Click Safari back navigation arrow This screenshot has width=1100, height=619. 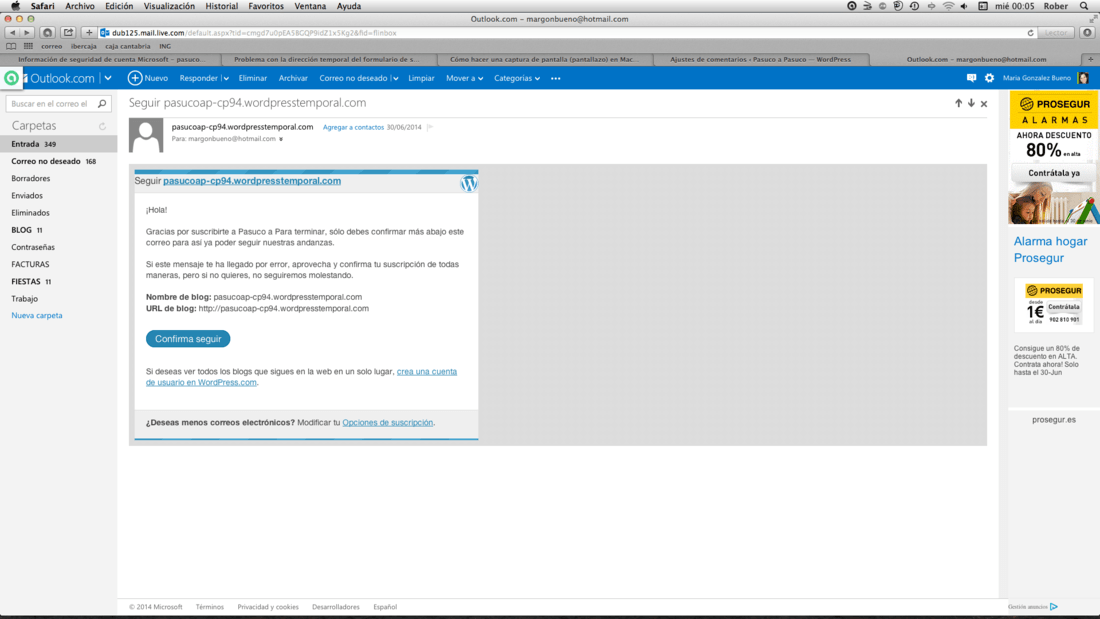click(12, 32)
